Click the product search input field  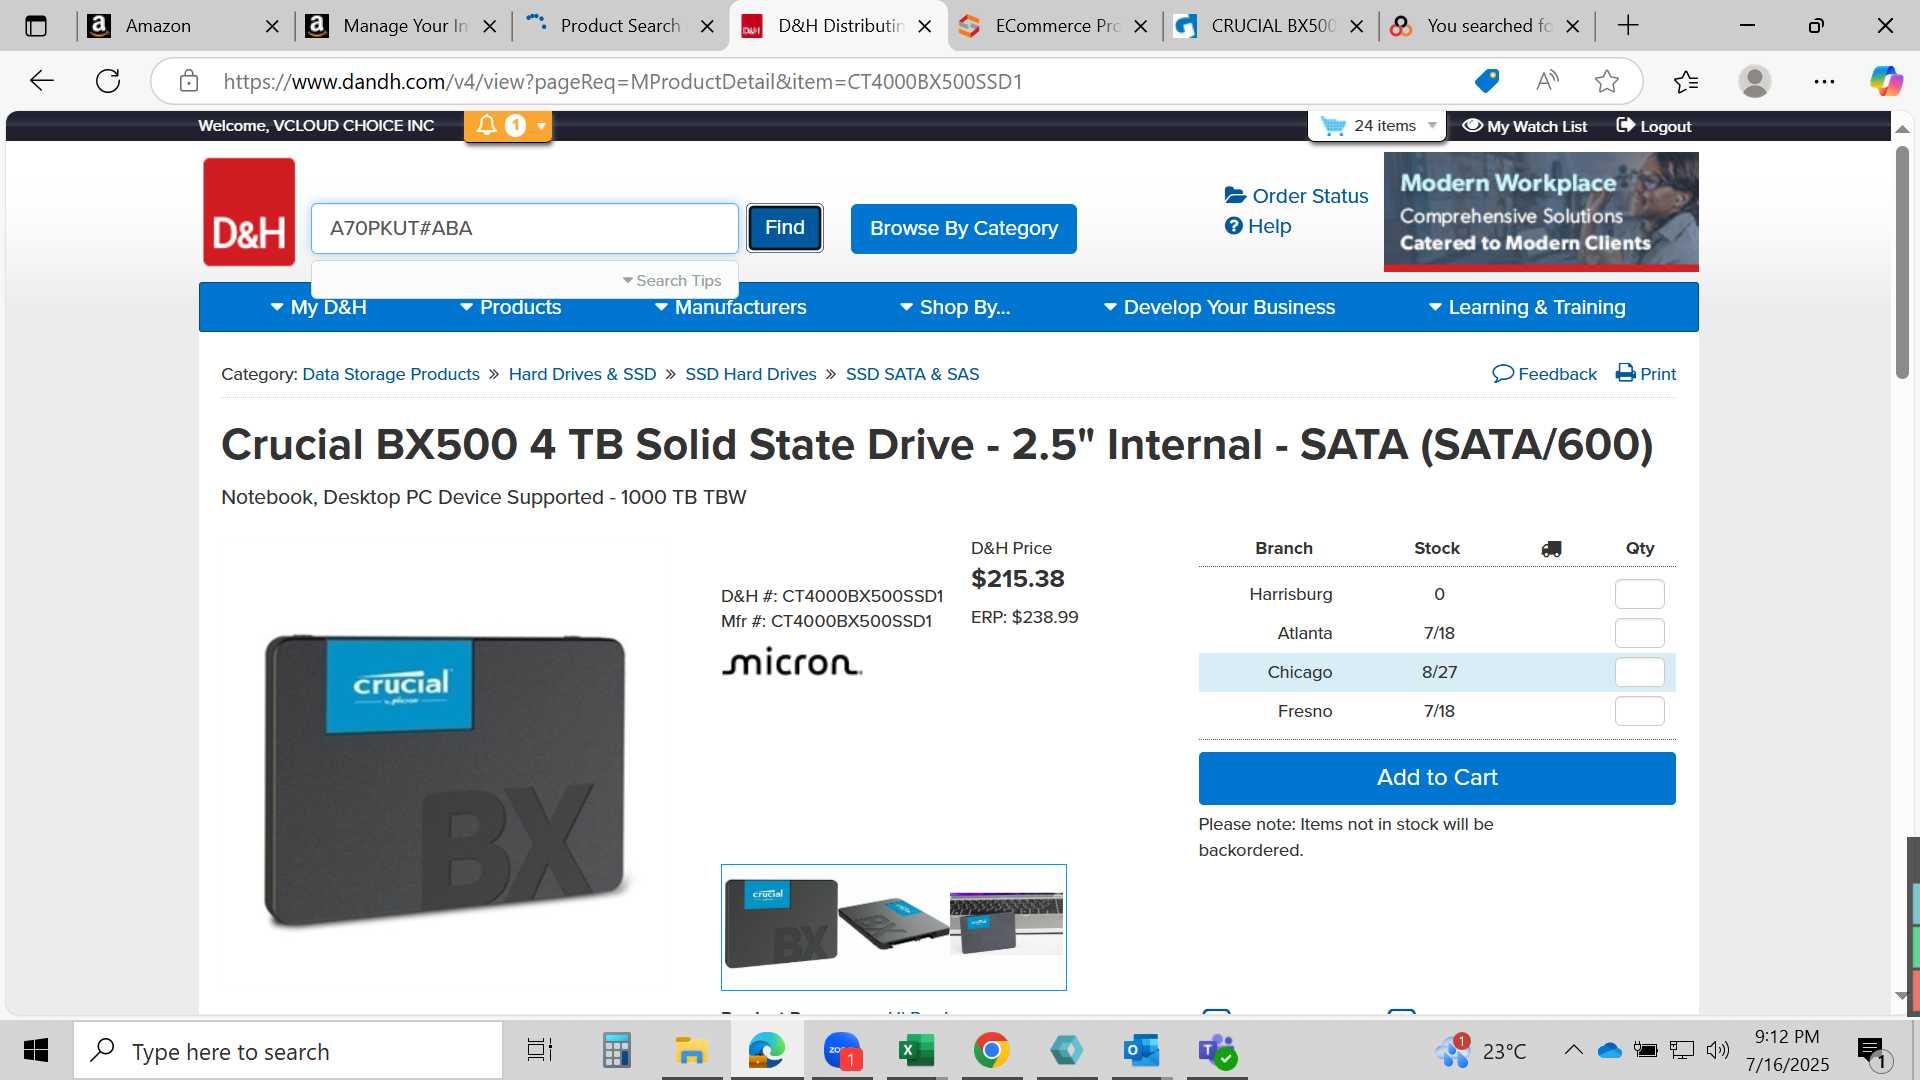[x=525, y=228]
